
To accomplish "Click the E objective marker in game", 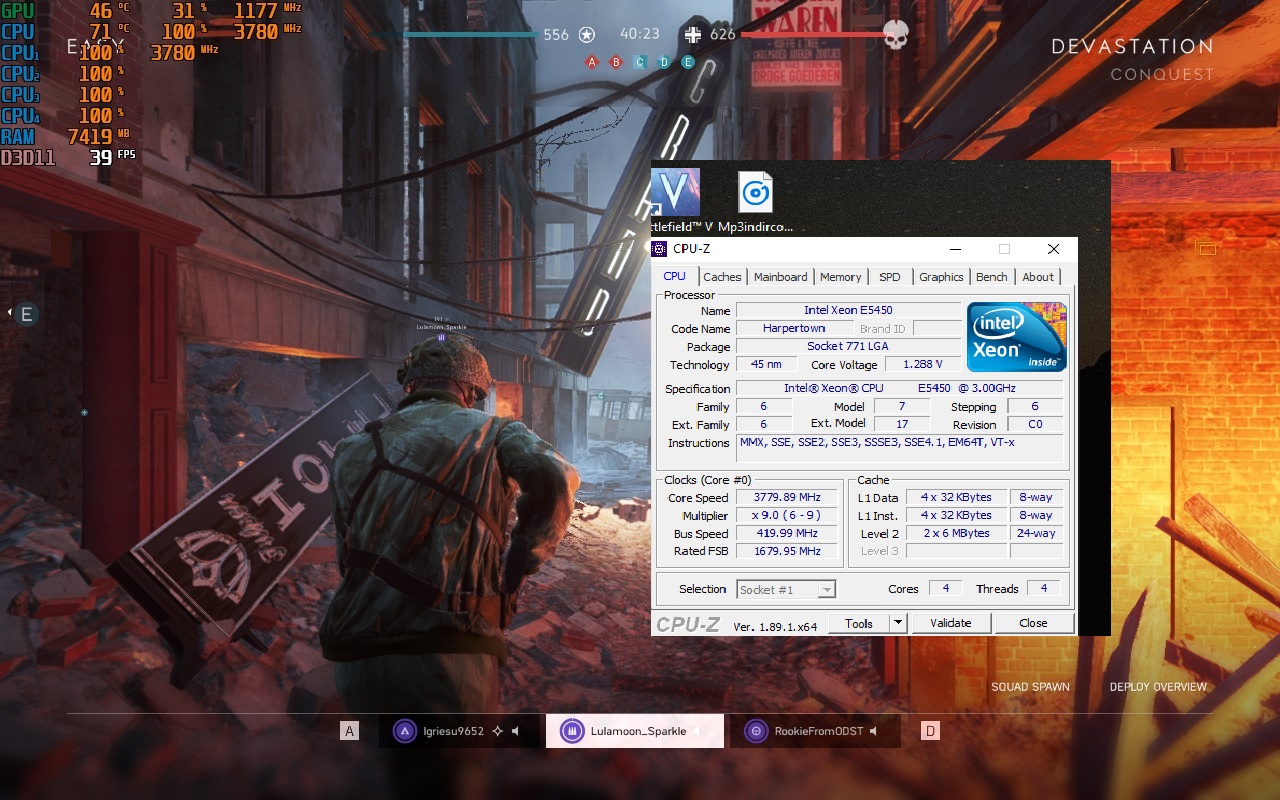I will pos(26,314).
